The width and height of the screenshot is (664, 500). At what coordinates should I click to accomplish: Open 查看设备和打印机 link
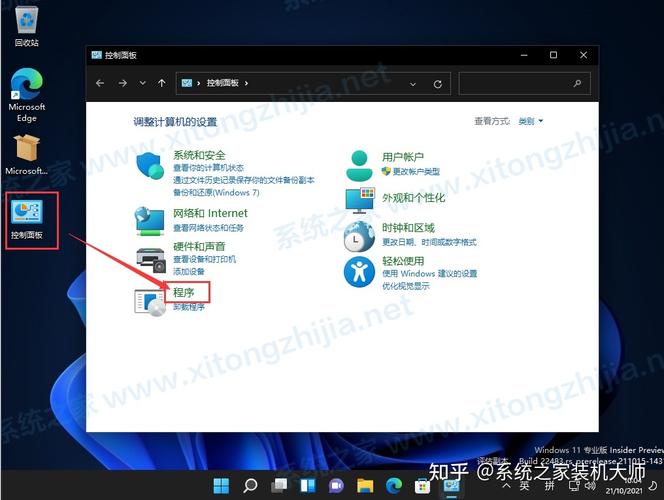click(205, 259)
